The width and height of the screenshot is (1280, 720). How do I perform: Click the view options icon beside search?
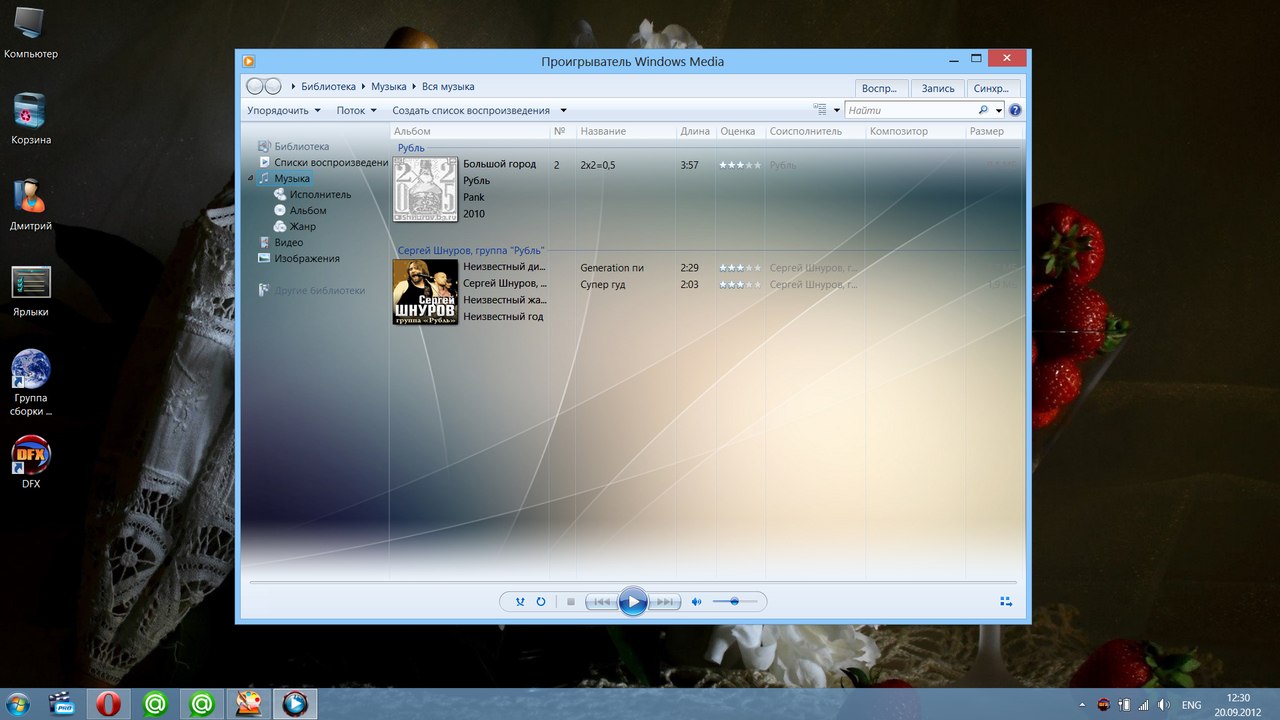[821, 111]
